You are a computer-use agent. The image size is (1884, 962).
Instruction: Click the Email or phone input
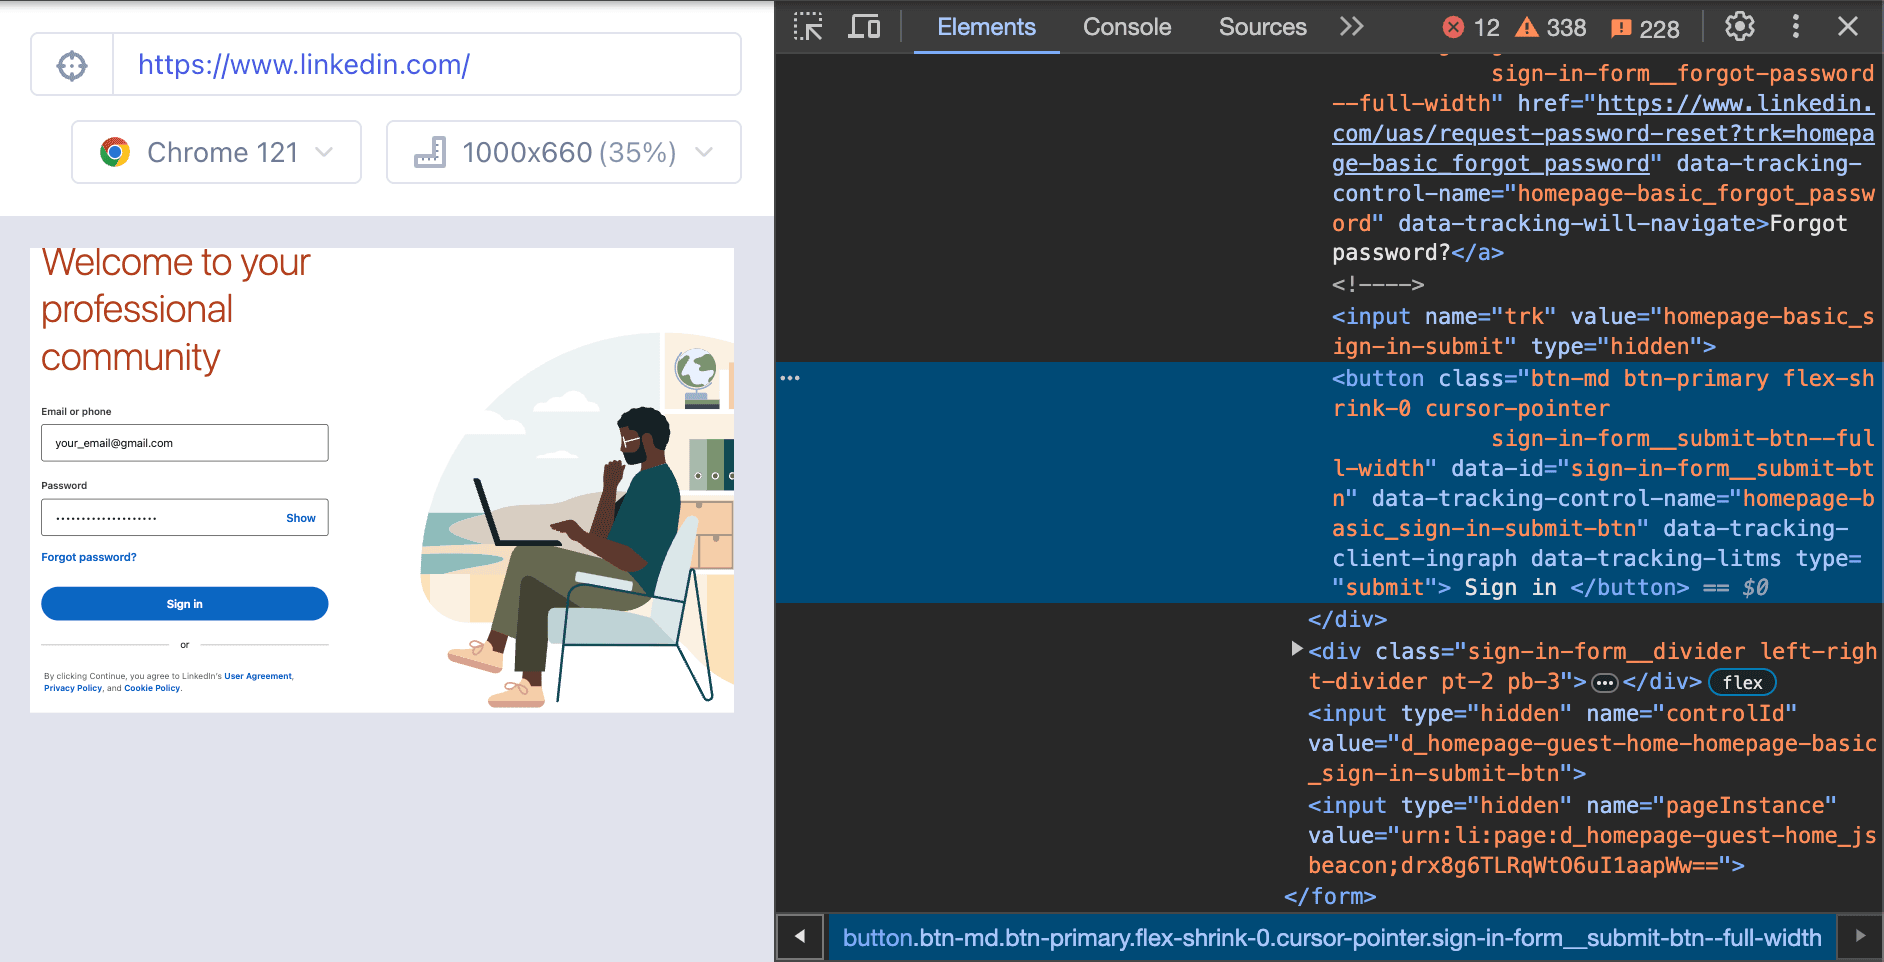[185, 443]
